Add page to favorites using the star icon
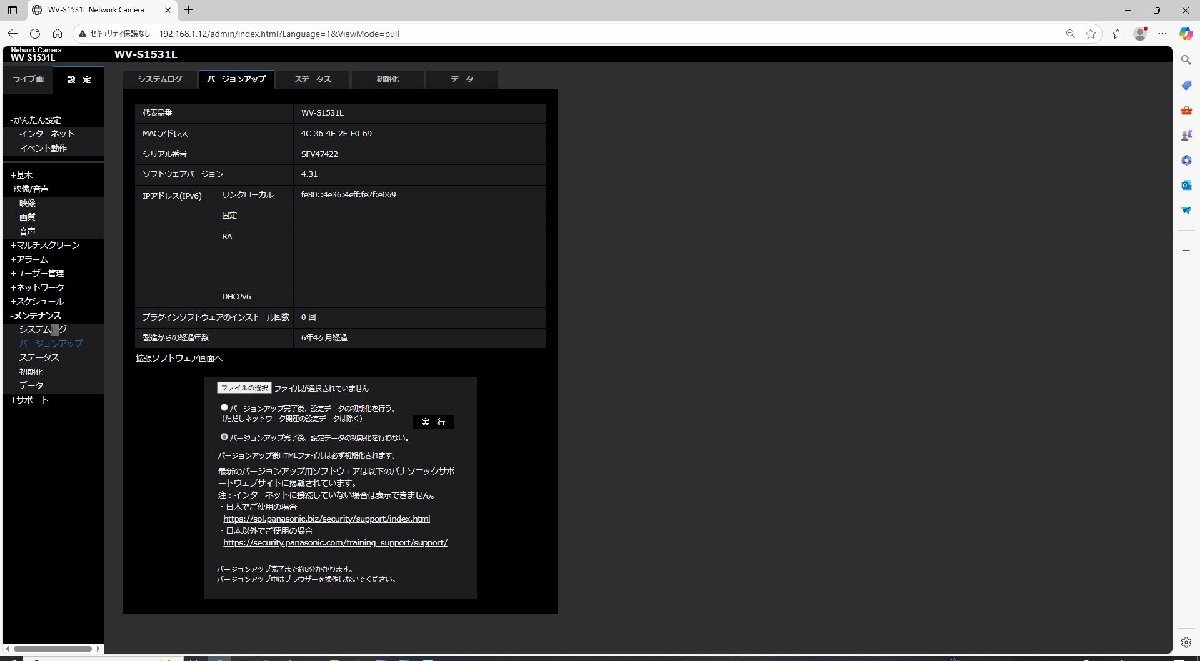 (x=1092, y=33)
